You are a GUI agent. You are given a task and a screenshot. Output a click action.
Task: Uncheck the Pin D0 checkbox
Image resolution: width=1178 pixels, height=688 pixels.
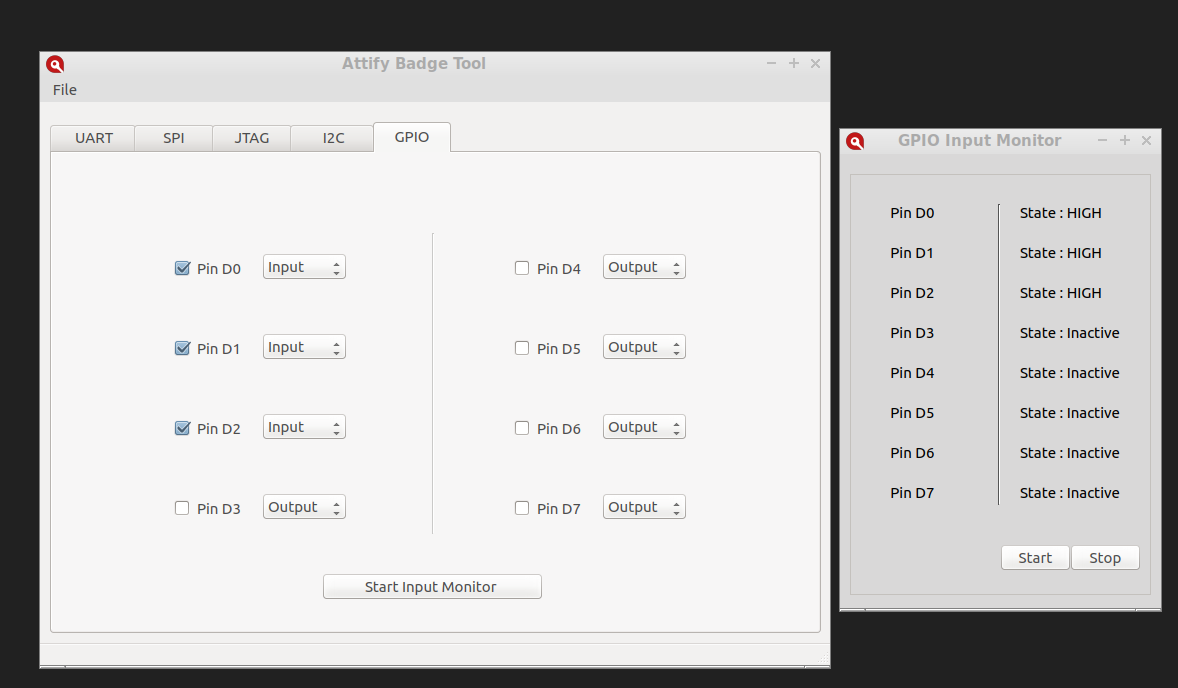182,268
